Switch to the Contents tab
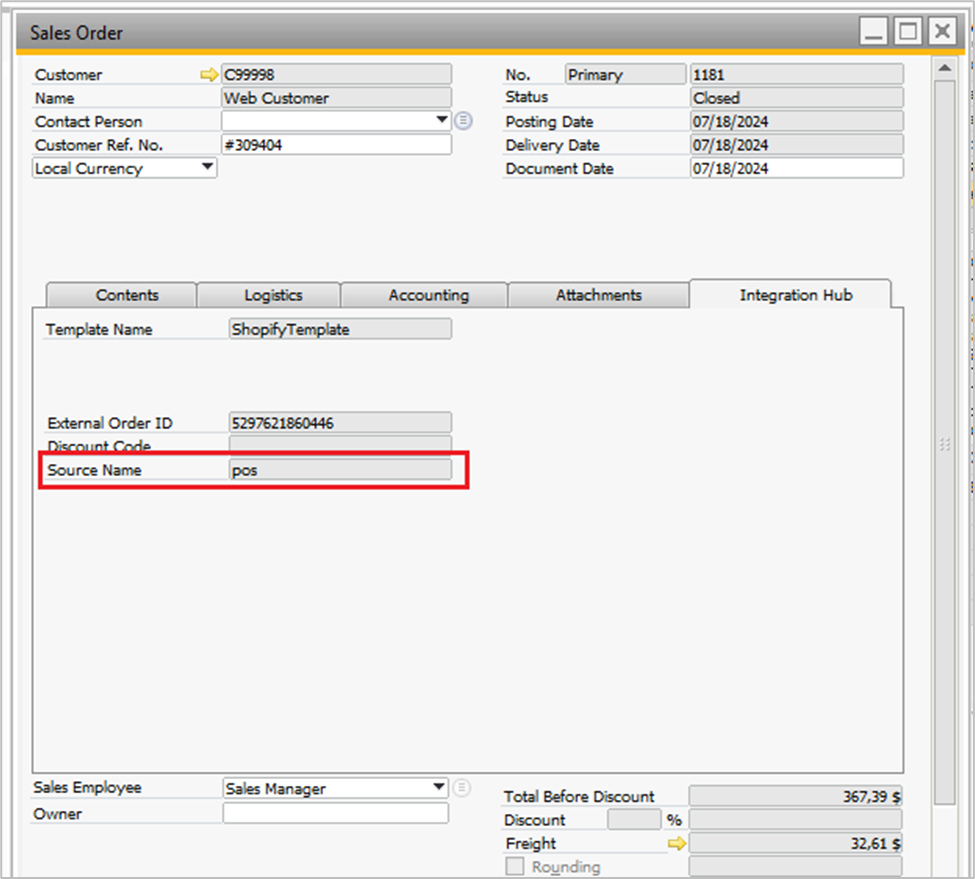 click(127, 295)
